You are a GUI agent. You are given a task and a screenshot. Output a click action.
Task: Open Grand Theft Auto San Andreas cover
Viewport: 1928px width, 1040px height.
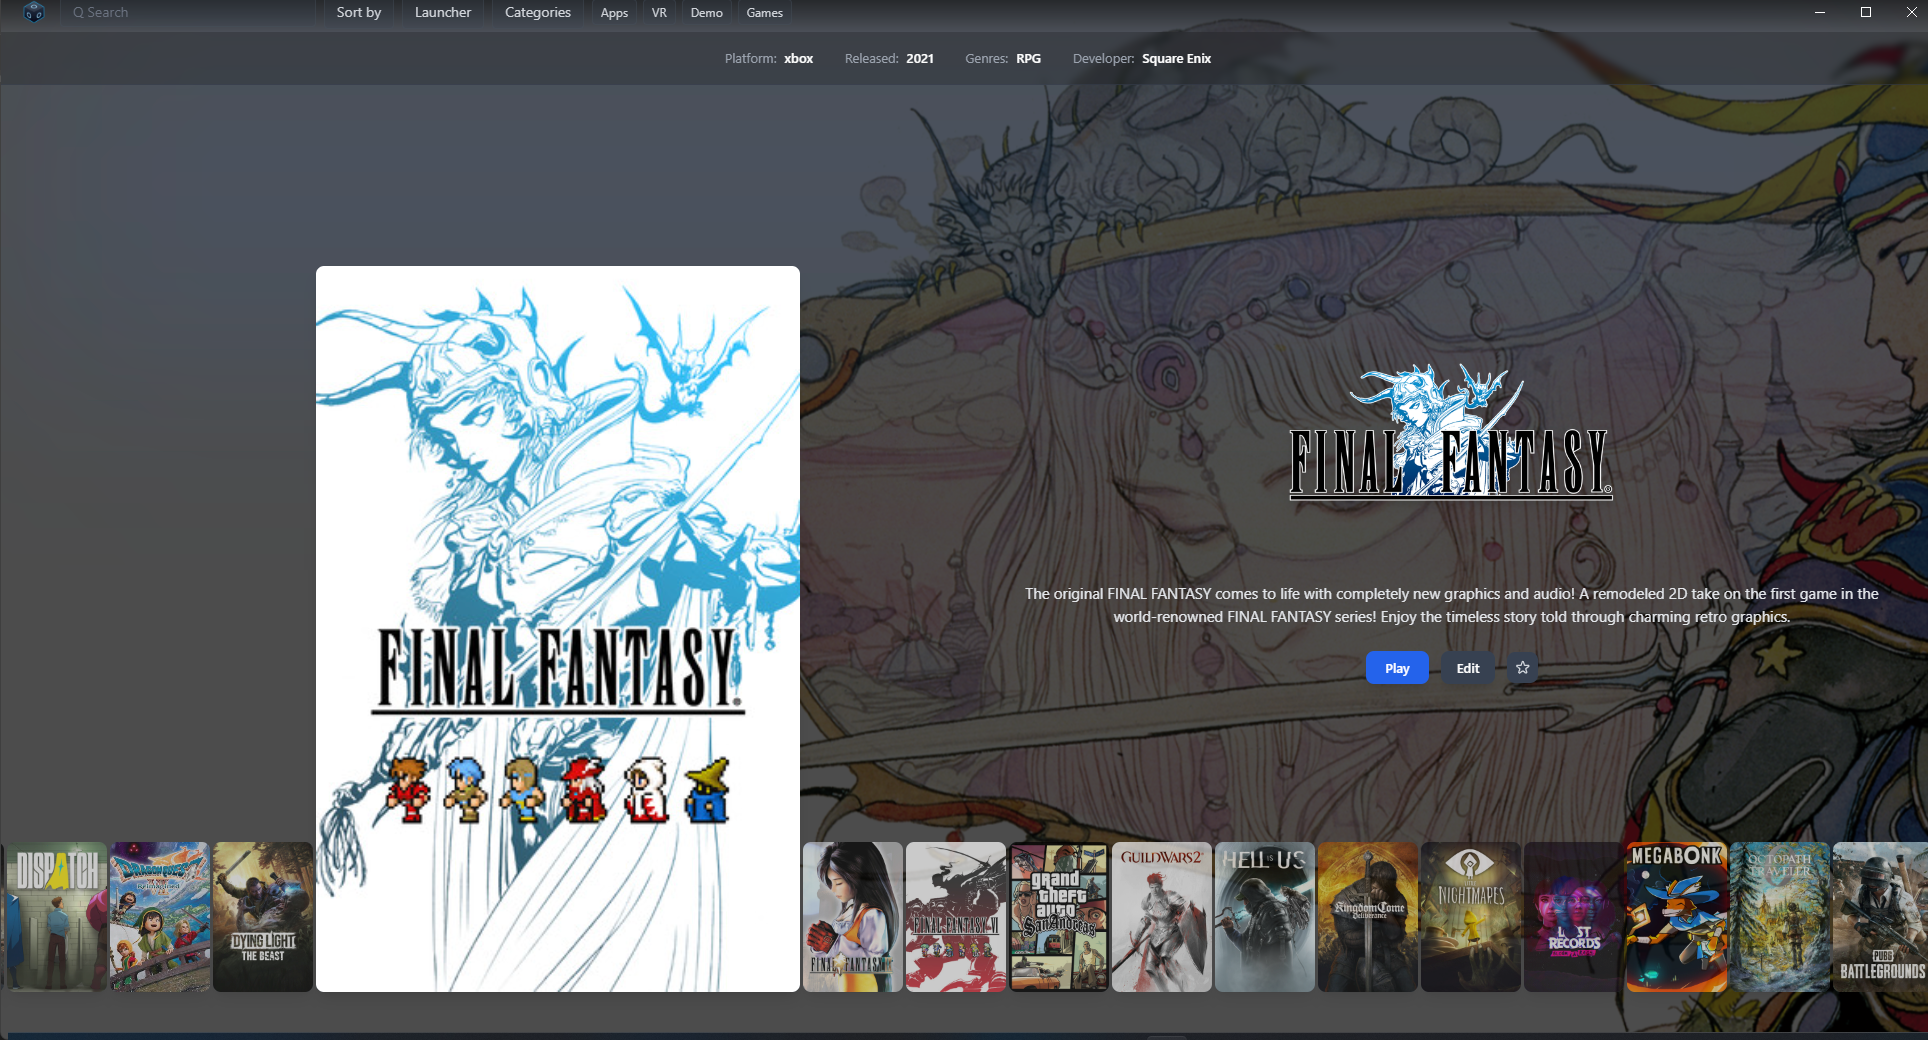(1058, 916)
